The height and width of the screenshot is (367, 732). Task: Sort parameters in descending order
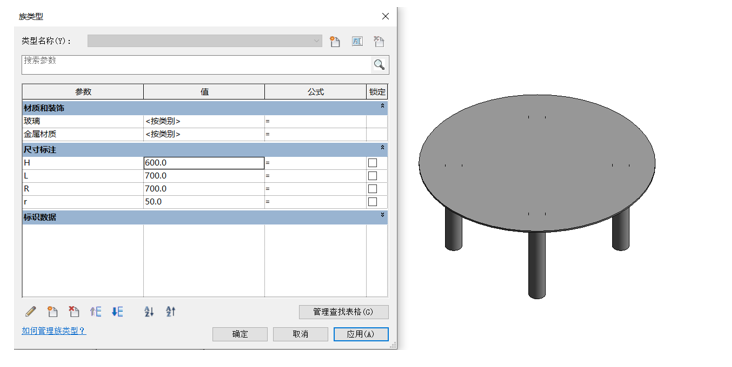[171, 311]
